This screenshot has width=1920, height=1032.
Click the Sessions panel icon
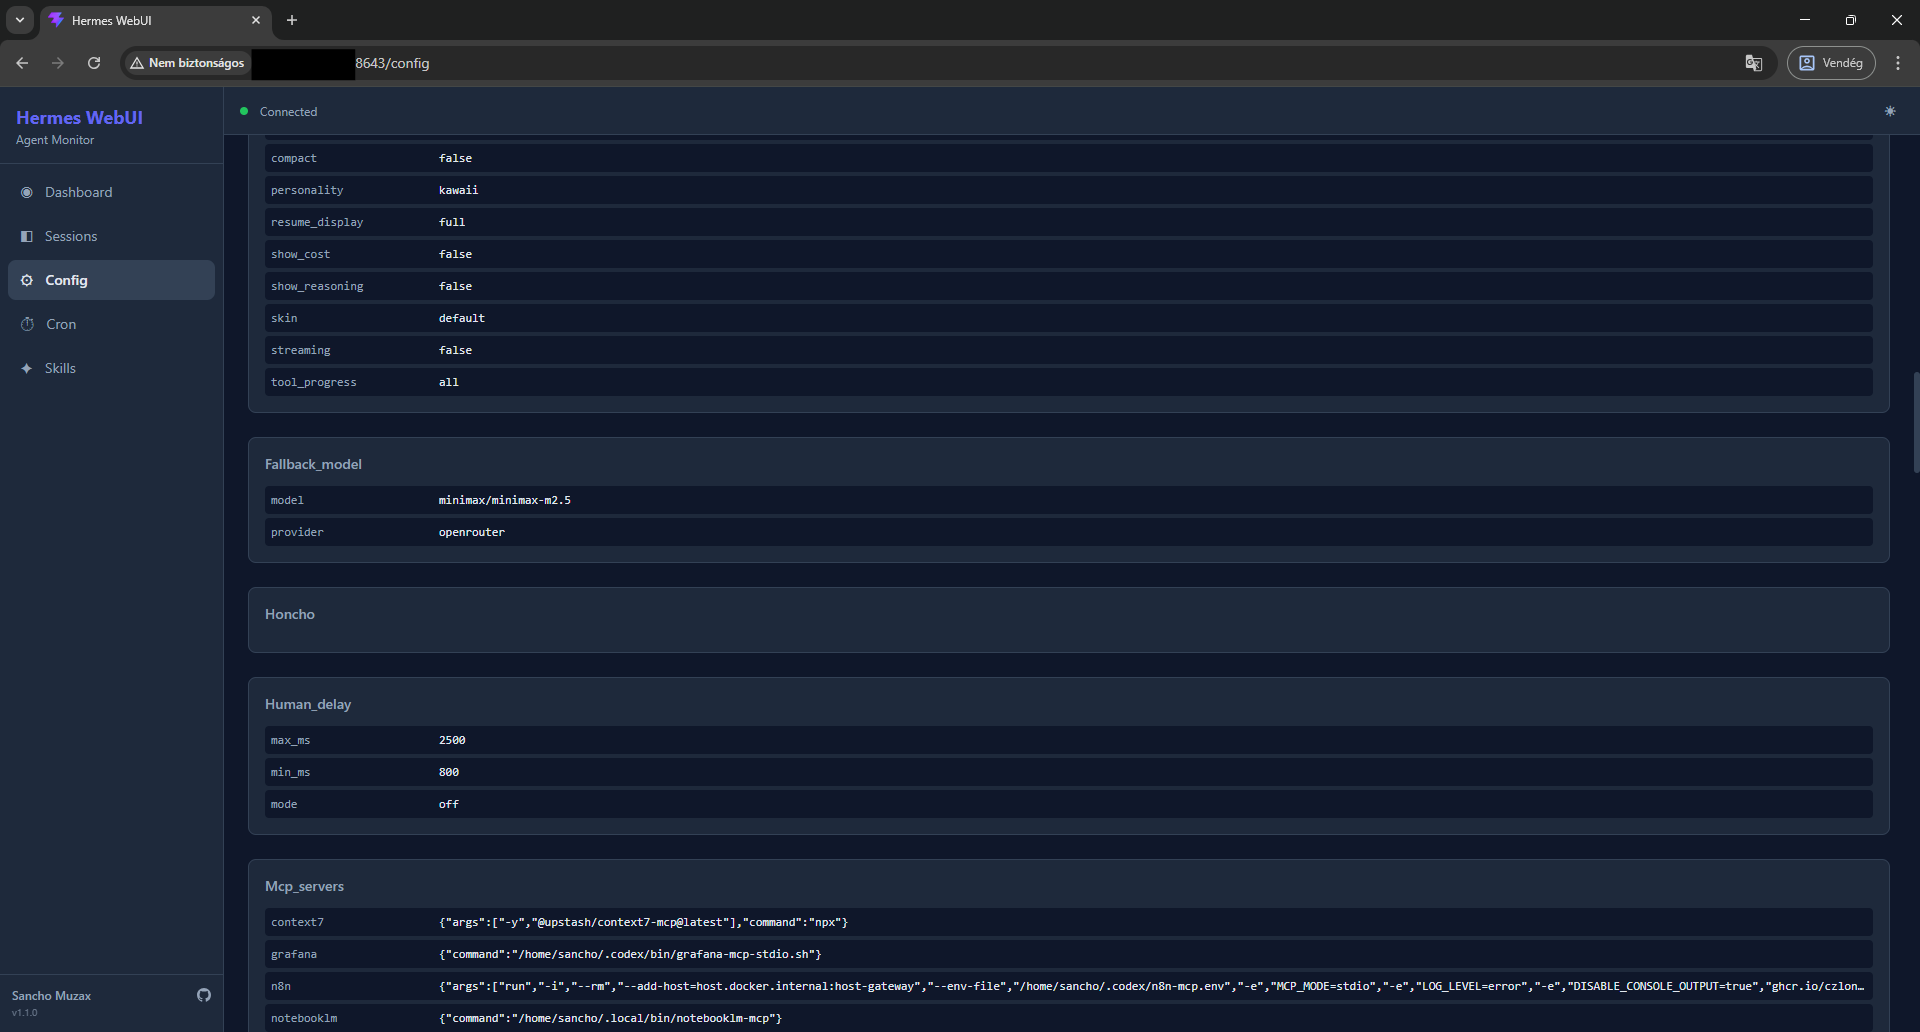point(27,236)
